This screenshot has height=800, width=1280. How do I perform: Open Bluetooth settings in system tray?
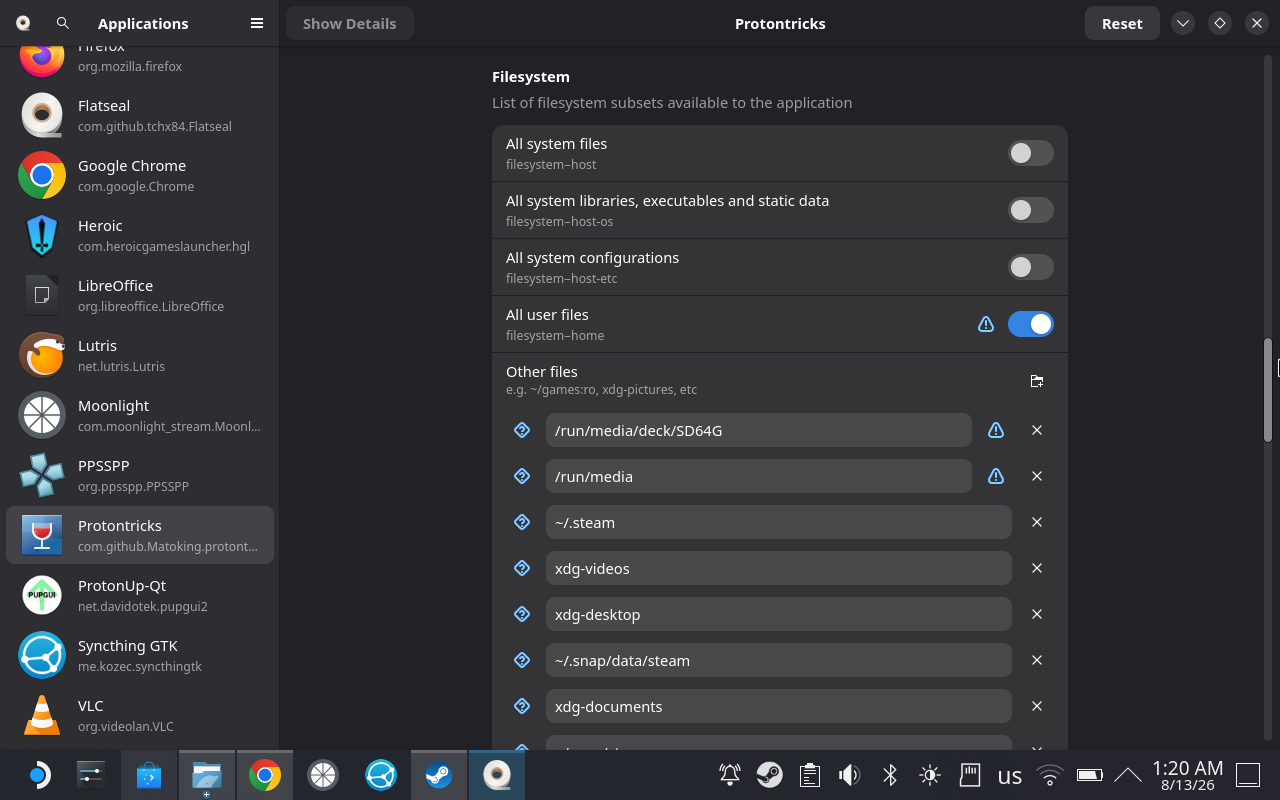tap(890, 775)
